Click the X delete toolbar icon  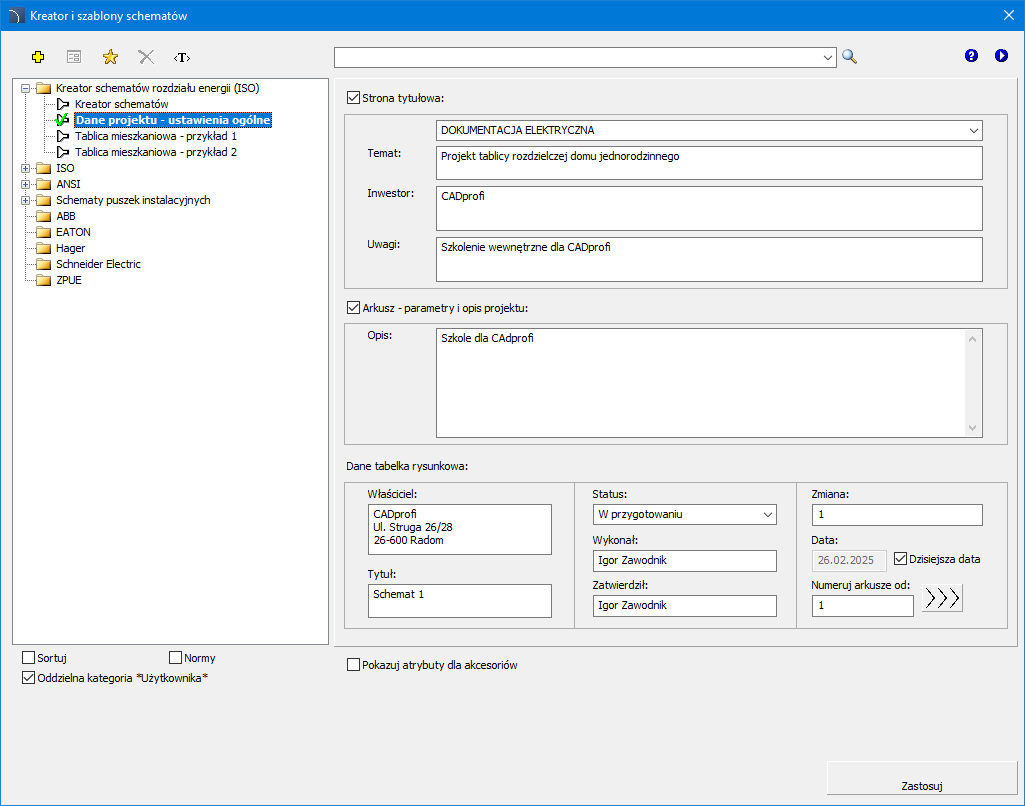pos(146,57)
